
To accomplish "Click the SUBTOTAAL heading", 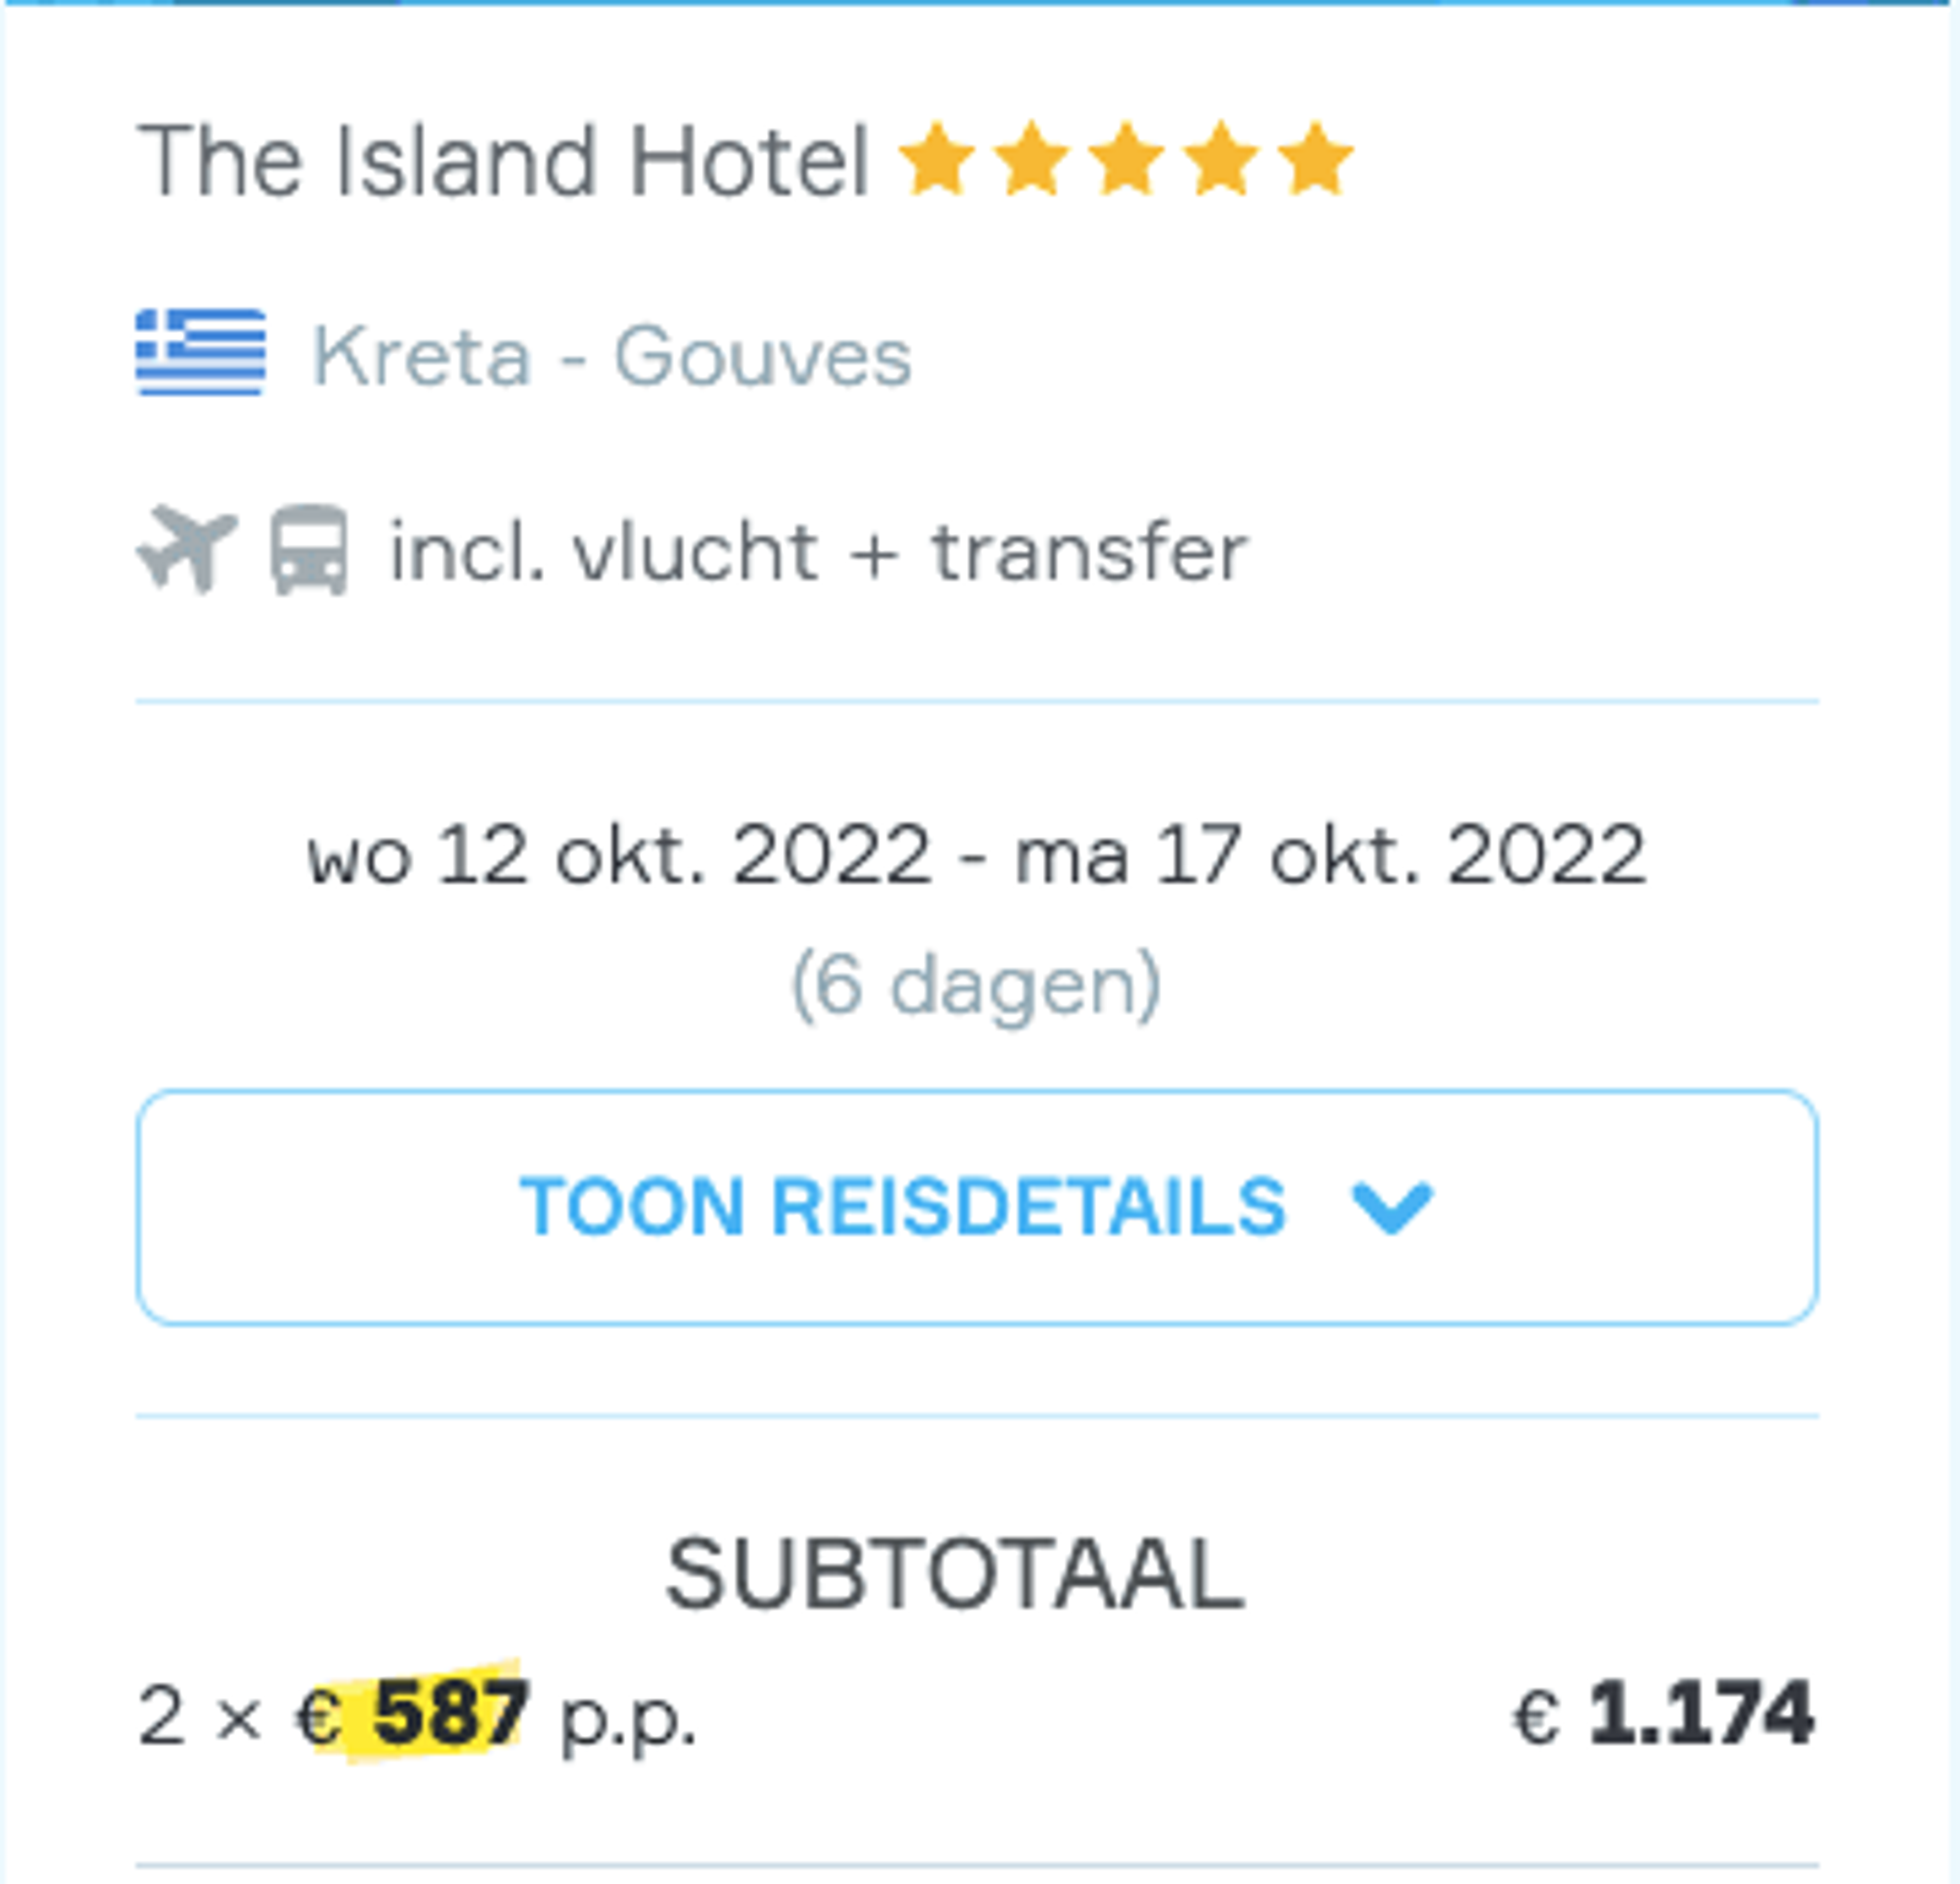I will coord(955,1574).
